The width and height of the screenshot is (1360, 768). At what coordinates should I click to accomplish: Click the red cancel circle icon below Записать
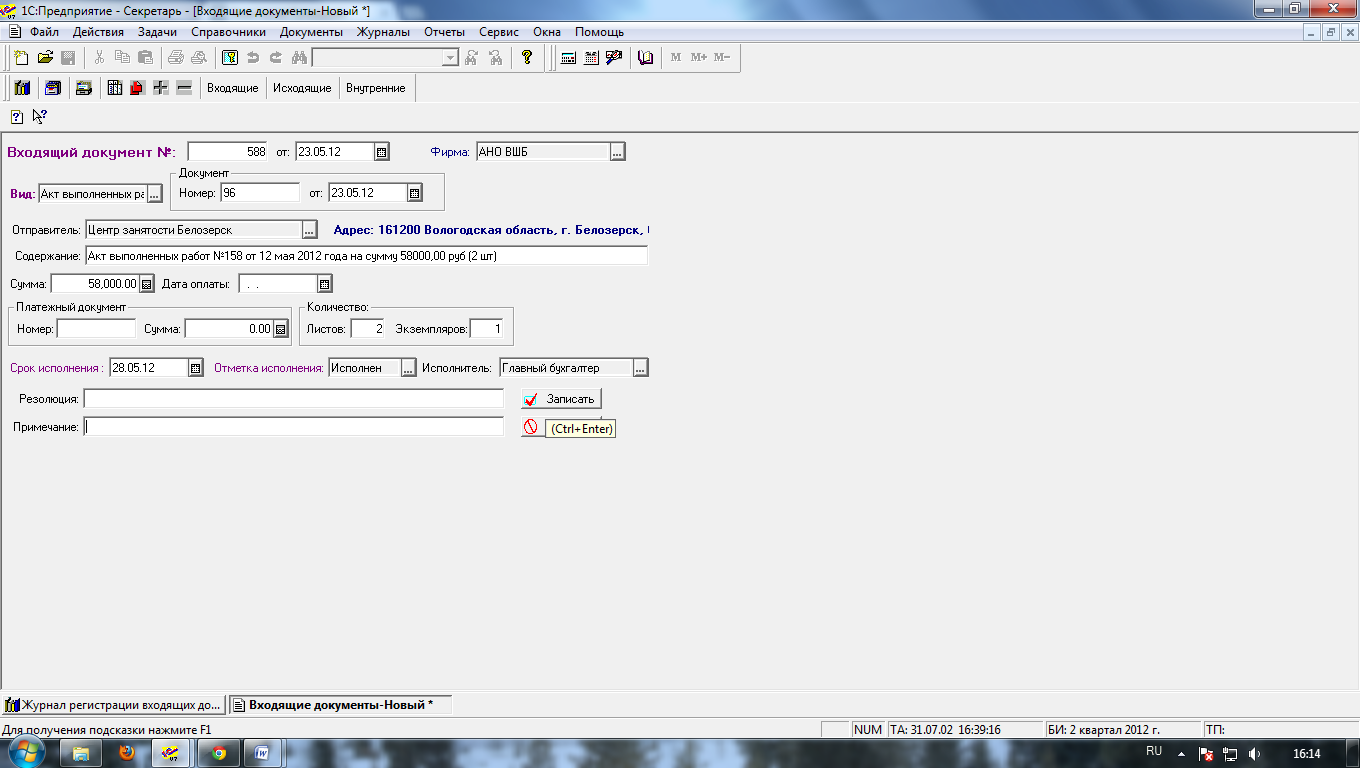pyautogui.click(x=531, y=427)
